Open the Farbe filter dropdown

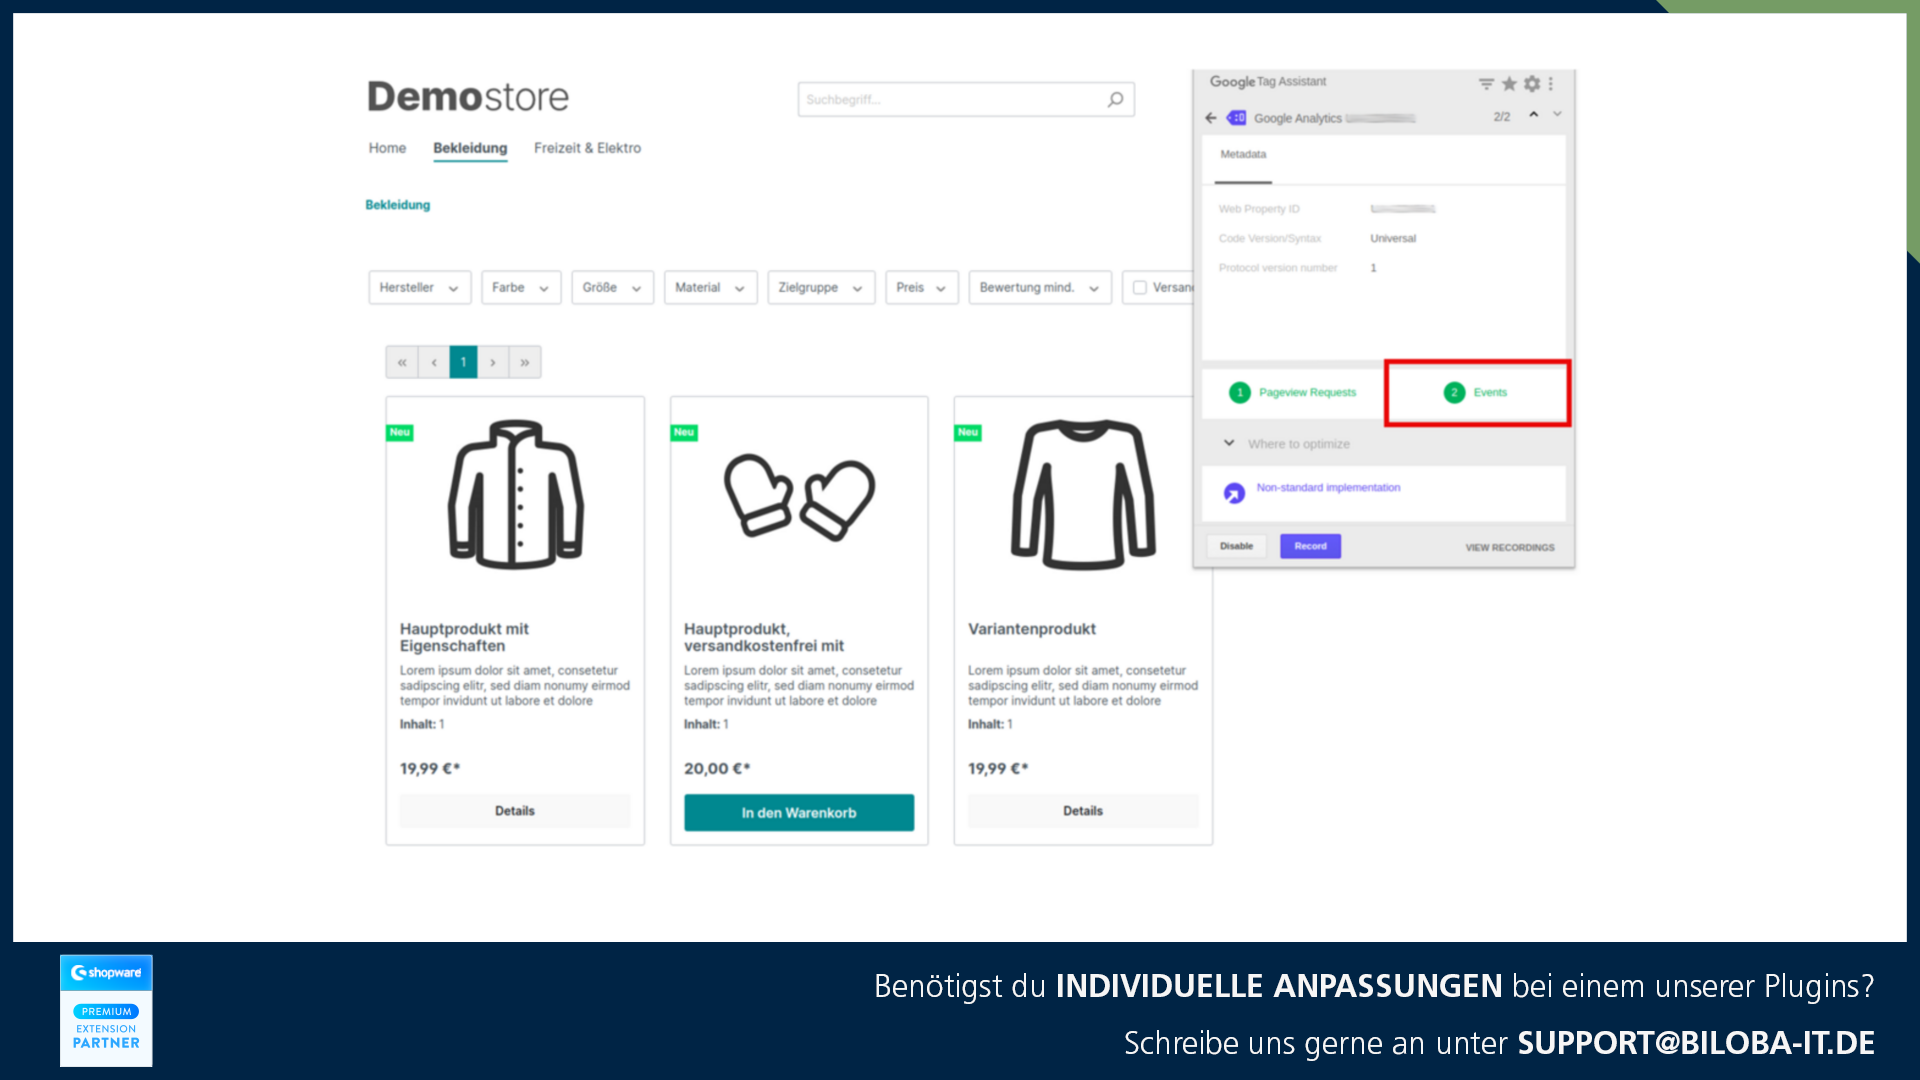pos(520,288)
